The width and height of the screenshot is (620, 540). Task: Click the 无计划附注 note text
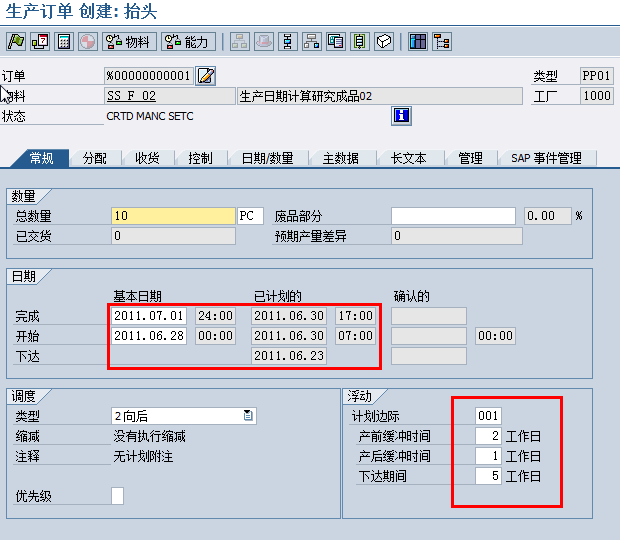(143, 457)
